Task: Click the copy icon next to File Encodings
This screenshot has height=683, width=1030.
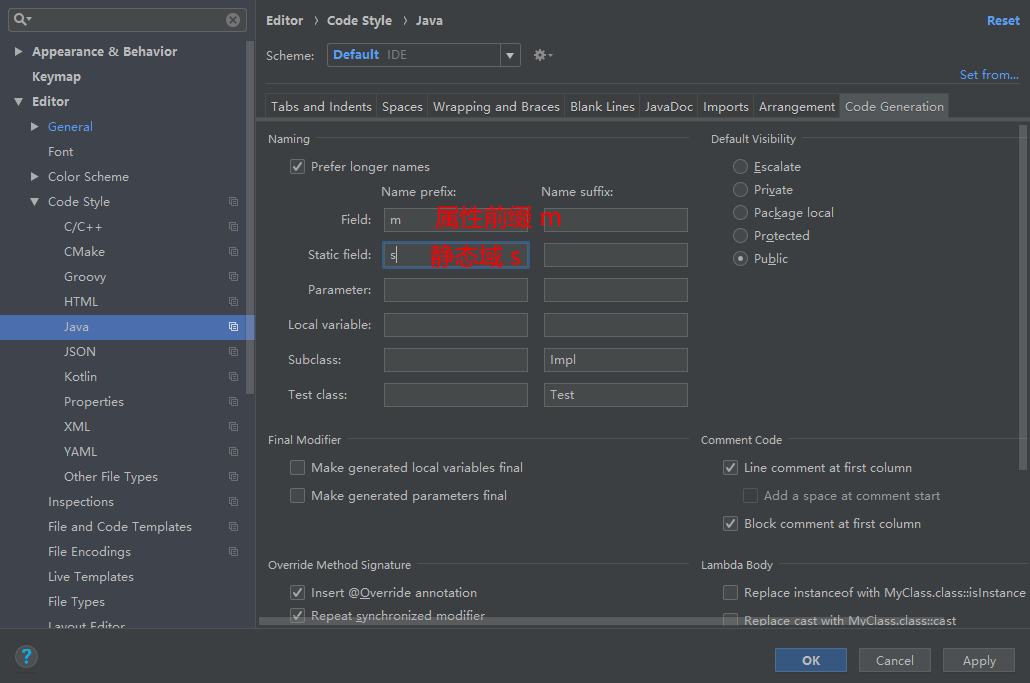Action: click(x=233, y=551)
